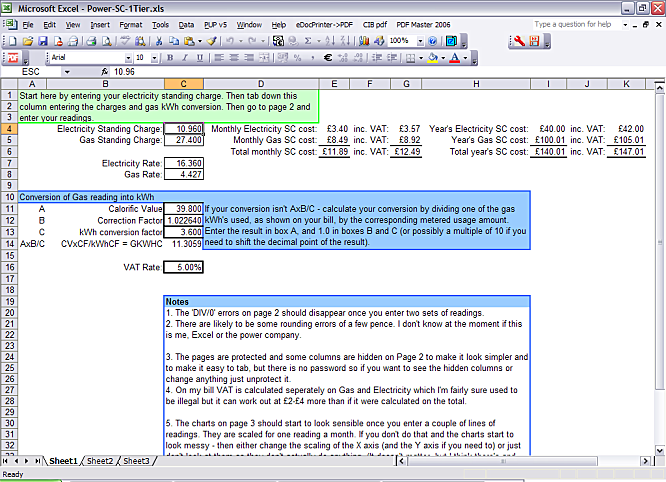
Task: Click the Print icon
Action: 91,41
